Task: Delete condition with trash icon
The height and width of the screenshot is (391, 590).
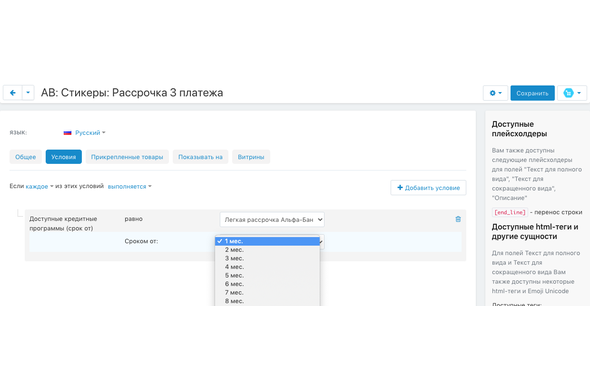Action: [458, 219]
